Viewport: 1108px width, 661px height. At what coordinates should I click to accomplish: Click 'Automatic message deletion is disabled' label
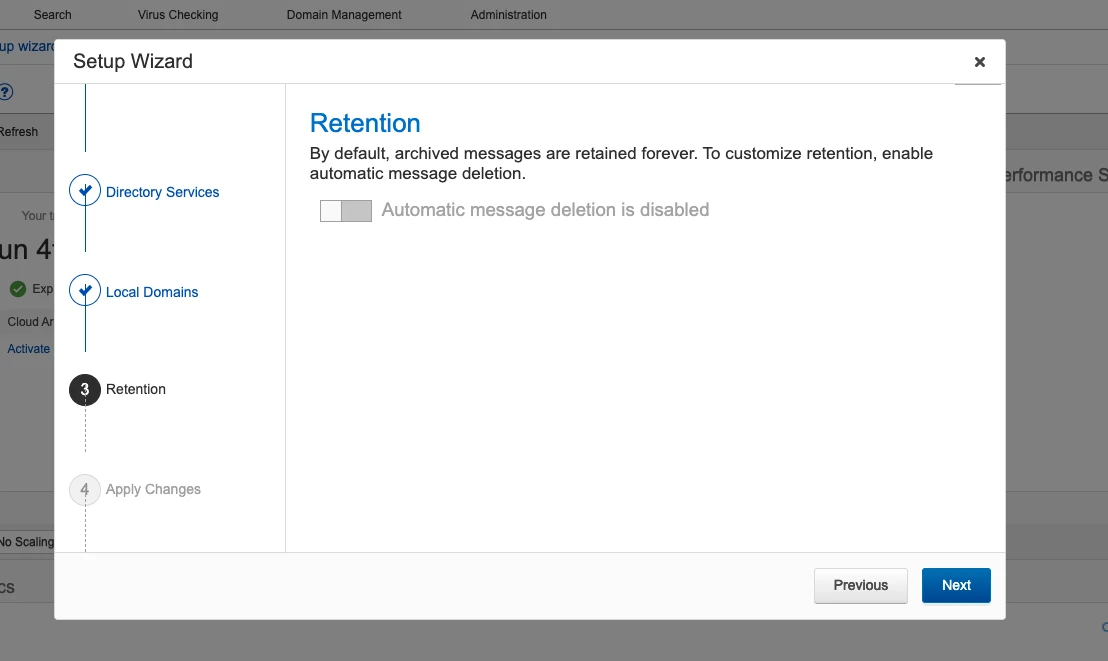pos(546,210)
